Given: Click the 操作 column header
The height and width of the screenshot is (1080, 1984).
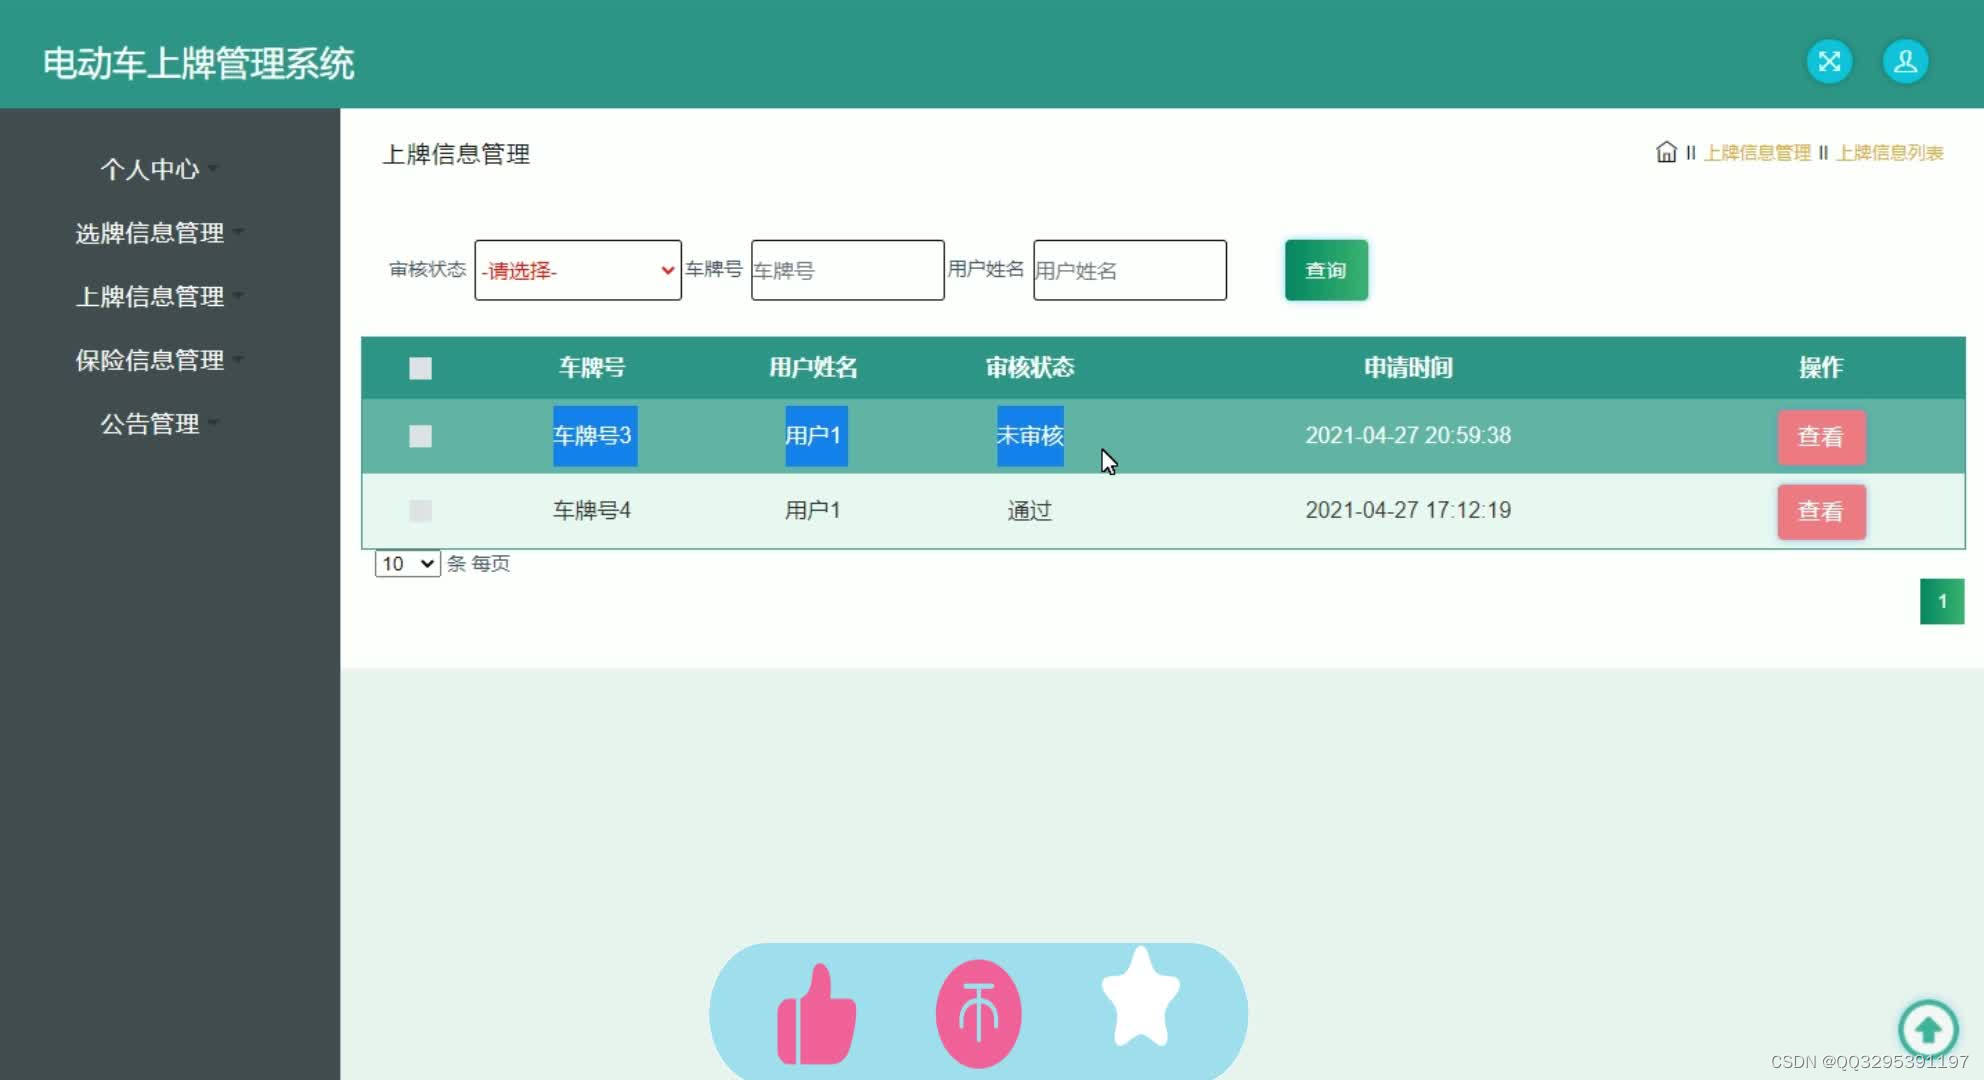Looking at the screenshot, I should (x=1821, y=368).
